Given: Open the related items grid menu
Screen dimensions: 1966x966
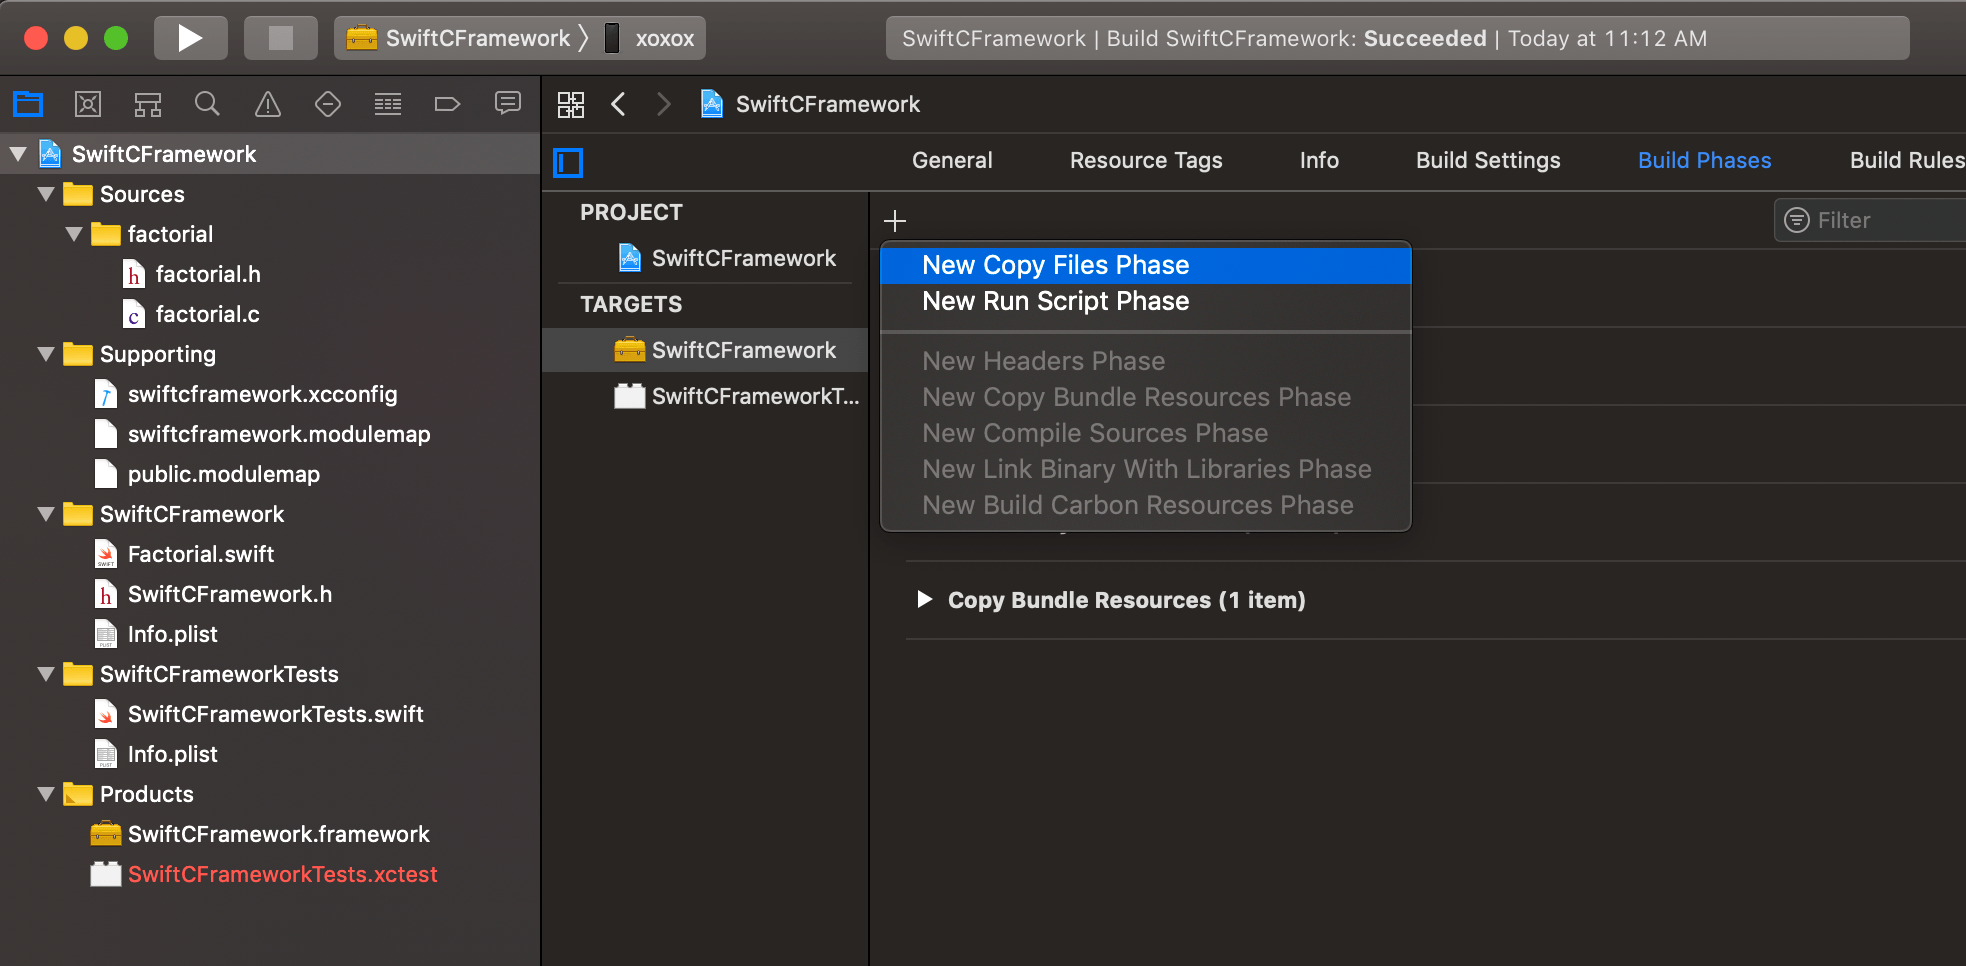Looking at the screenshot, I should [571, 104].
